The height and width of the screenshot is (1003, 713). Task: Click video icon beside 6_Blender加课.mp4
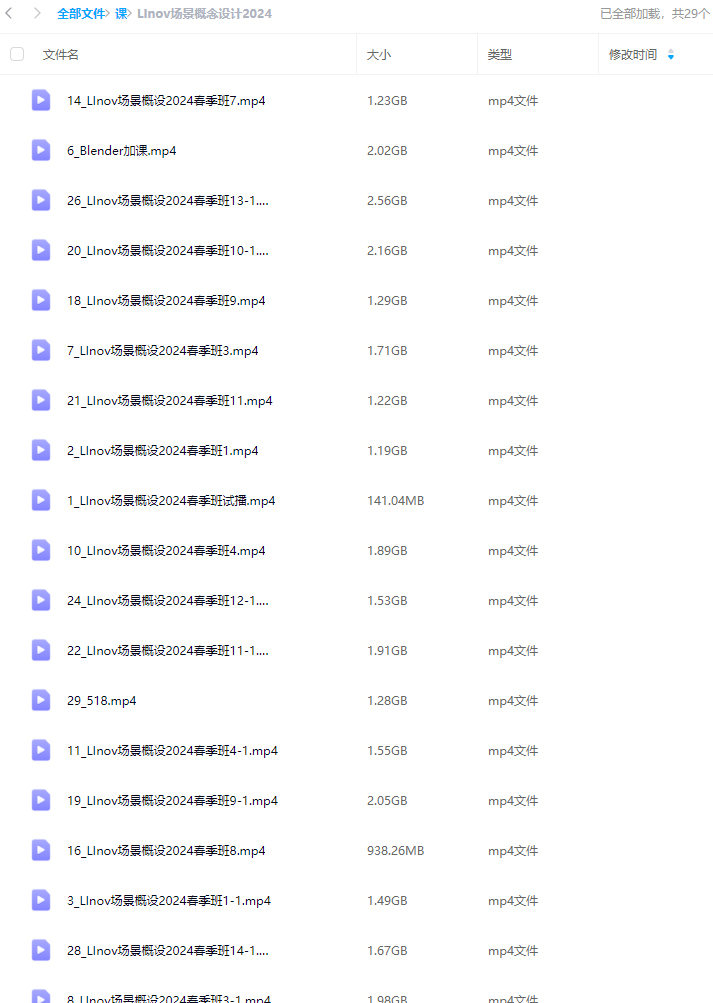coord(41,150)
